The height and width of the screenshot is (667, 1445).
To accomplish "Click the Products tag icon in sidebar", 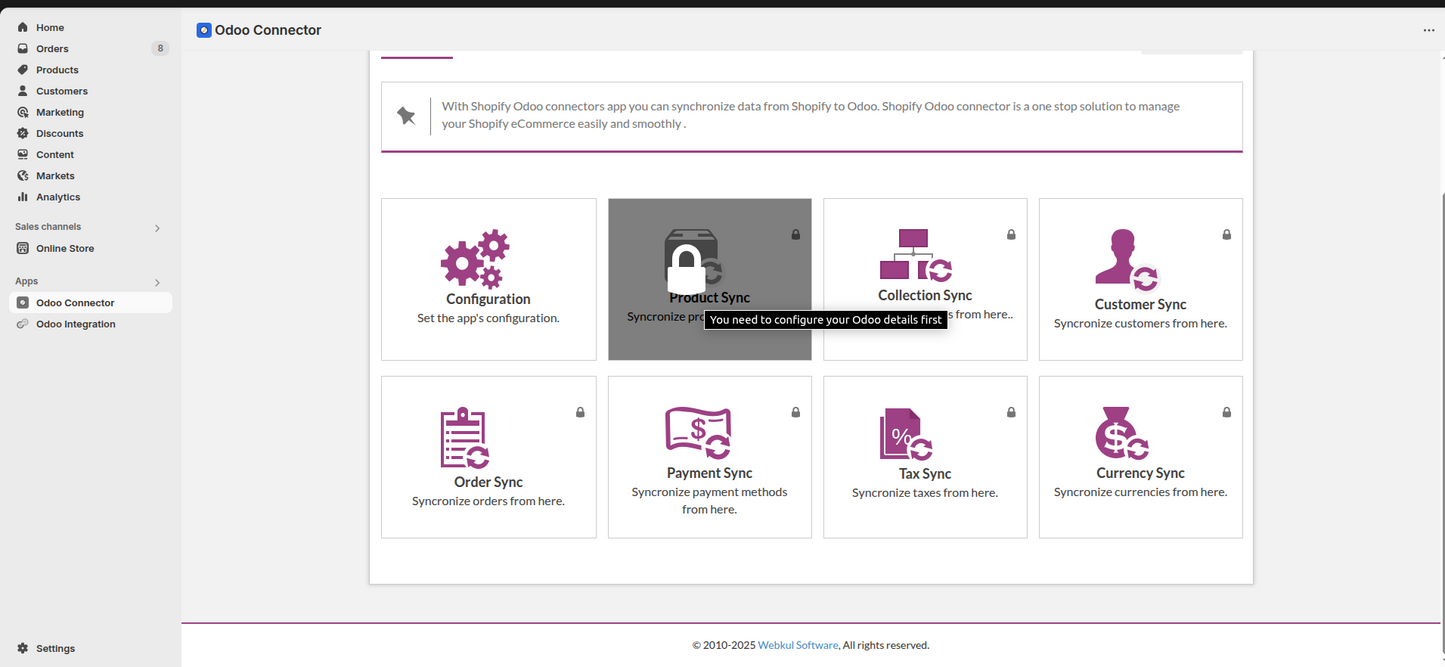I will tap(23, 70).
